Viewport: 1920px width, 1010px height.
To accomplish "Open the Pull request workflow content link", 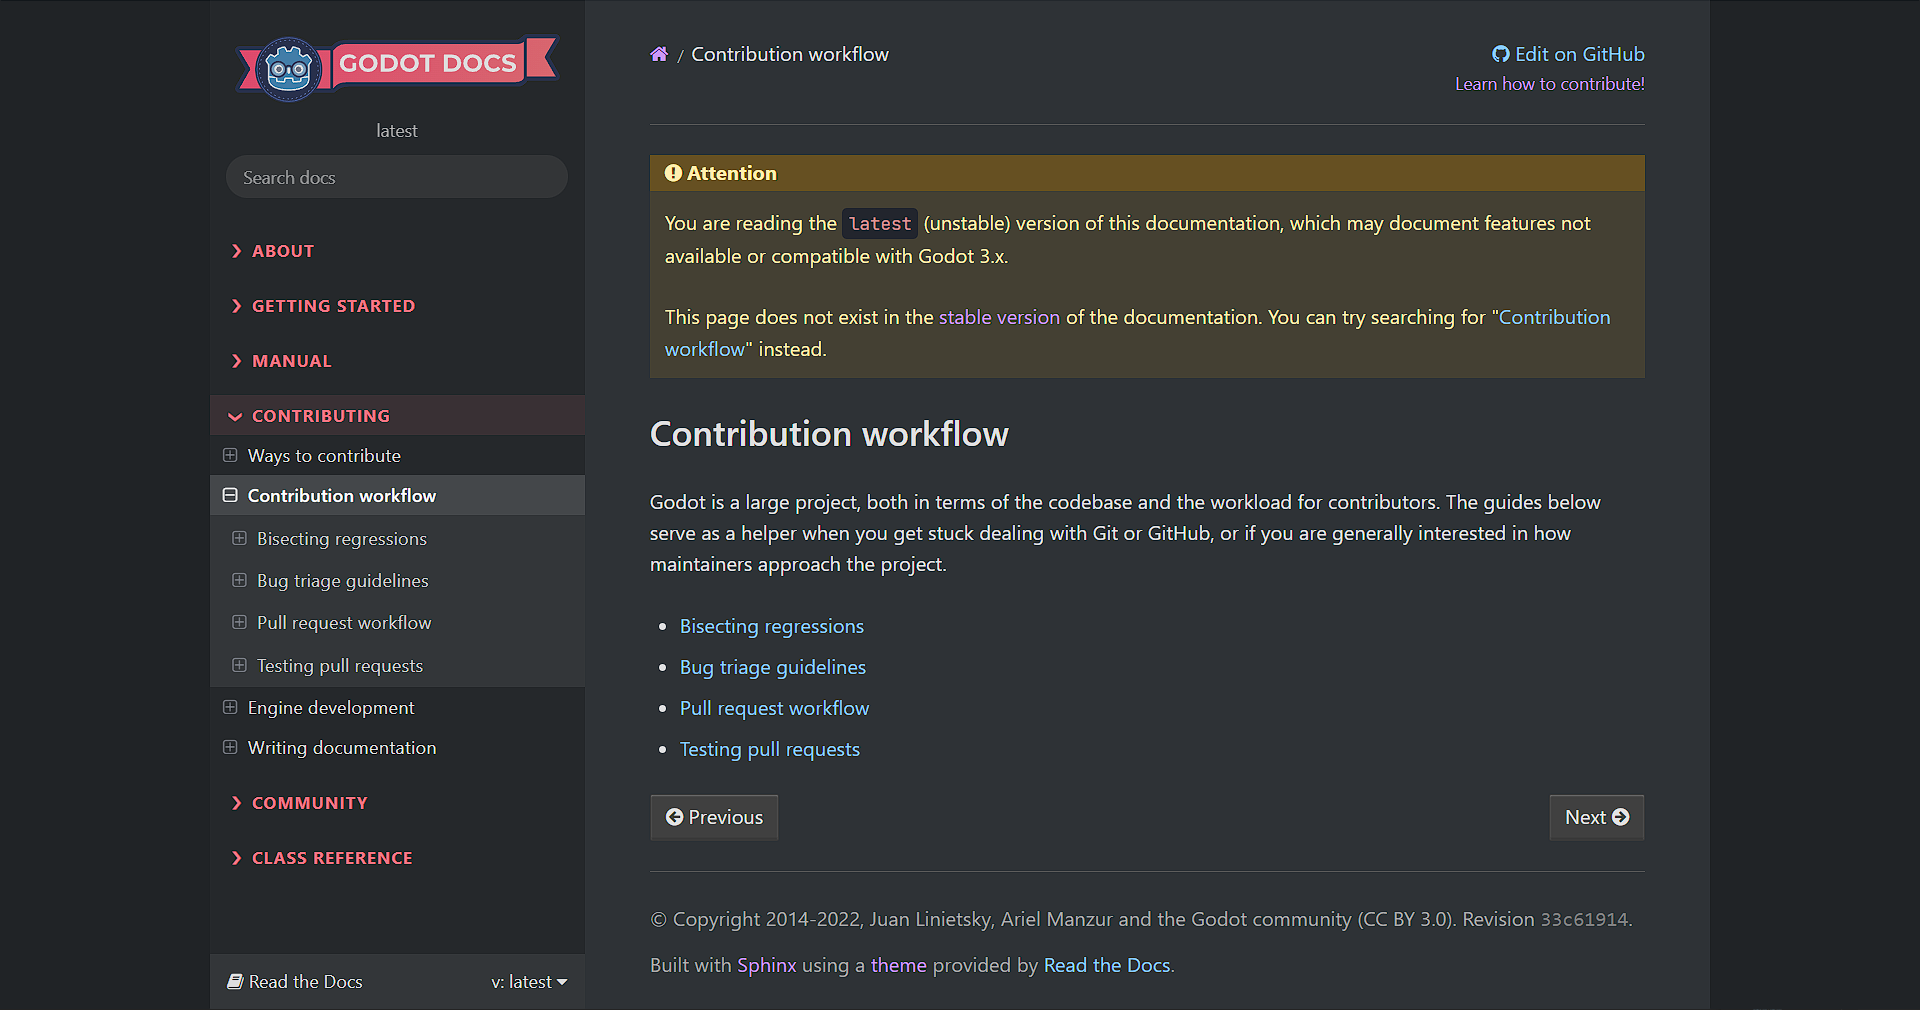I will click(774, 708).
